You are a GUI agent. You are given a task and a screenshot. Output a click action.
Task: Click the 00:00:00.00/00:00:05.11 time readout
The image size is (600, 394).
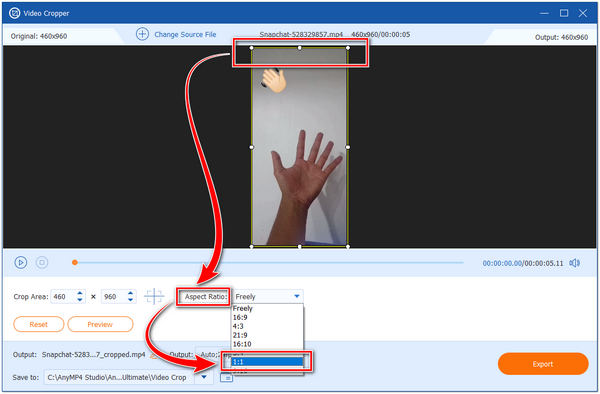(x=523, y=263)
